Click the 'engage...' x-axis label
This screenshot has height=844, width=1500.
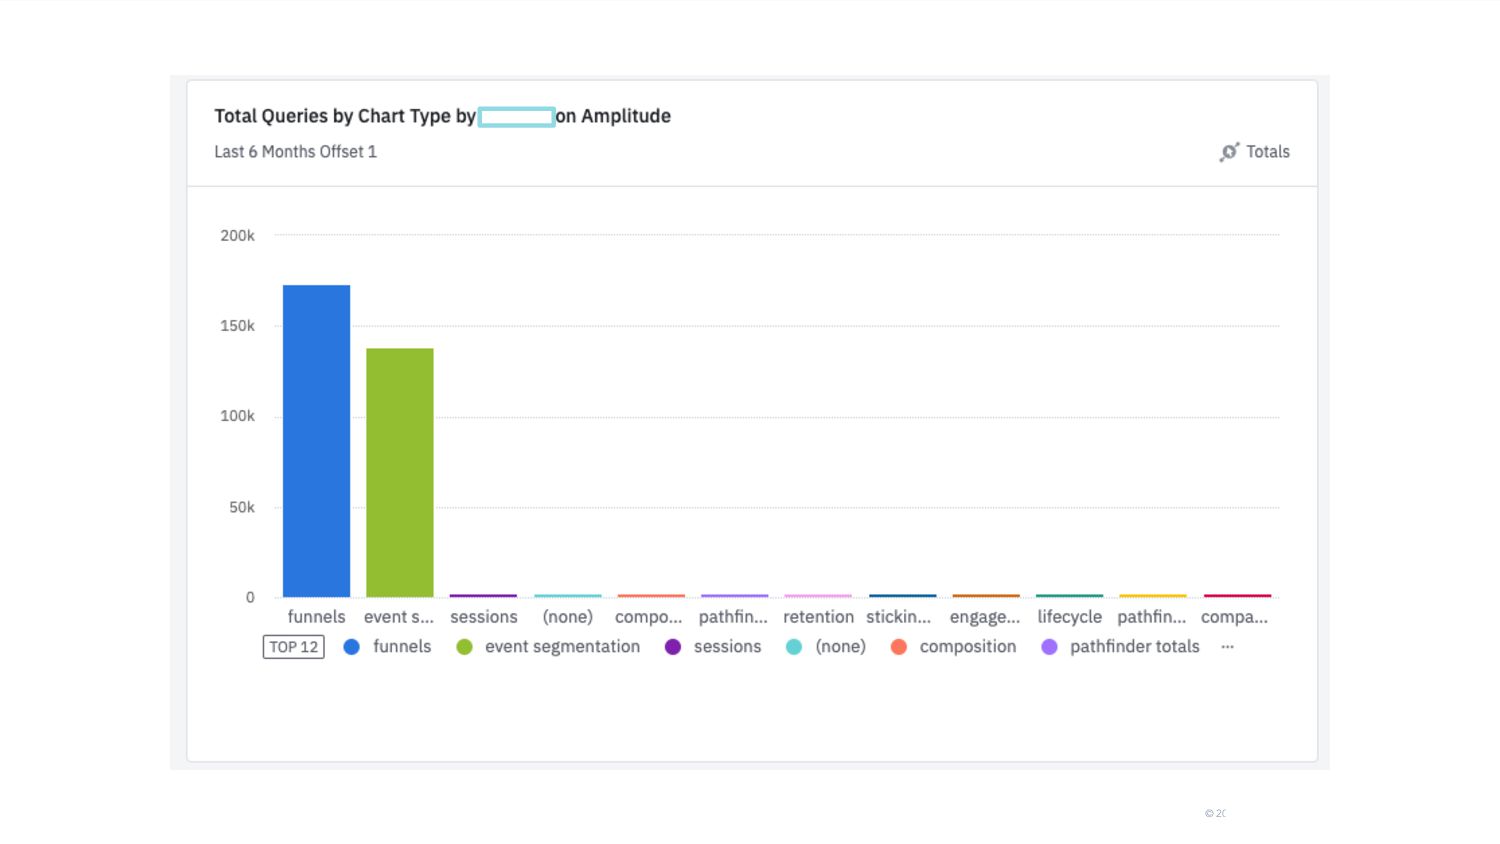pos(985,617)
